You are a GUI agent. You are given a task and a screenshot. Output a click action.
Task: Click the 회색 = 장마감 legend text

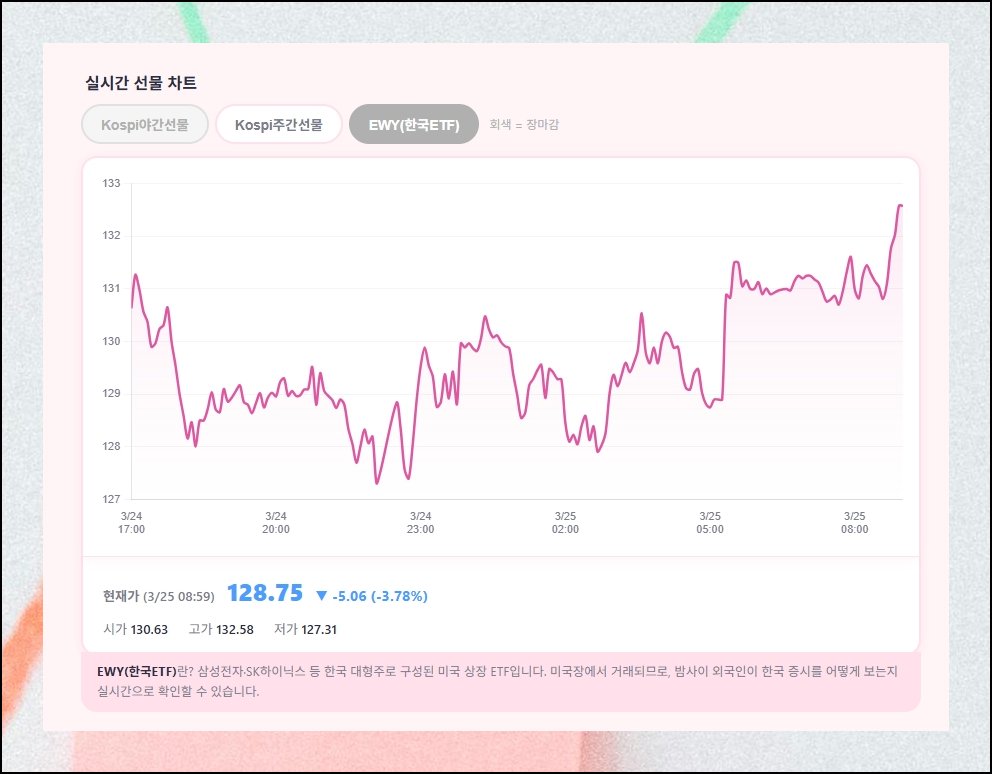click(x=524, y=125)
